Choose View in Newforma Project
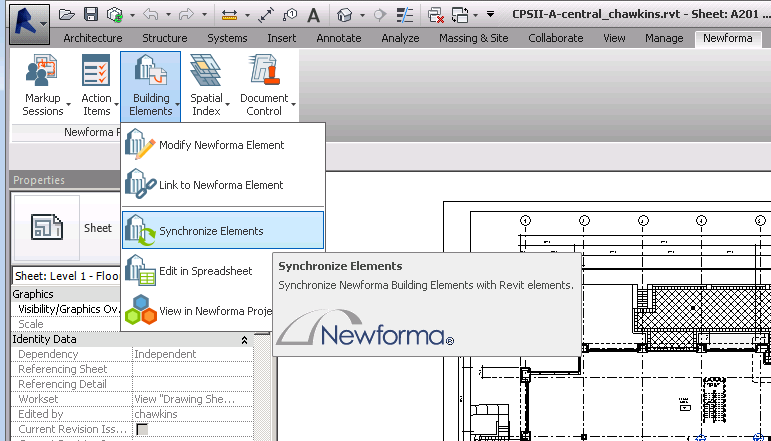 coord(198,311)
